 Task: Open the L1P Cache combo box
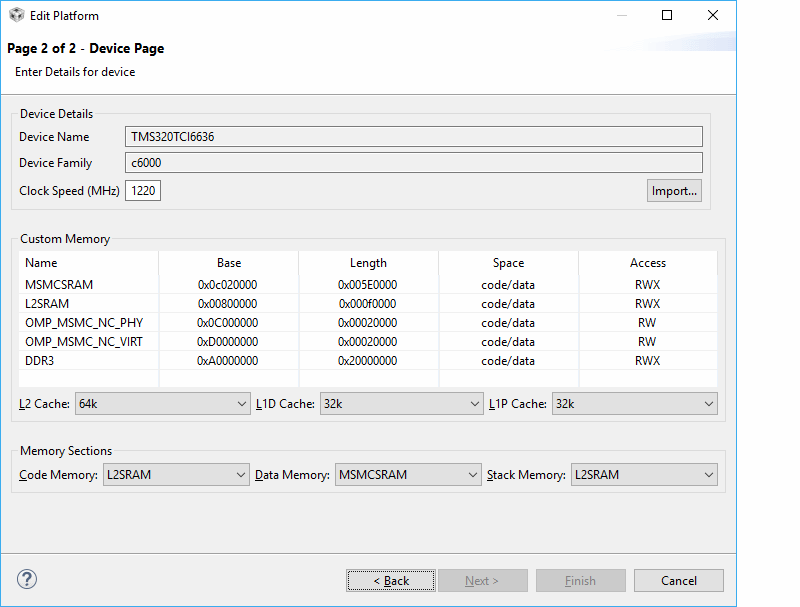coord(634,404)
